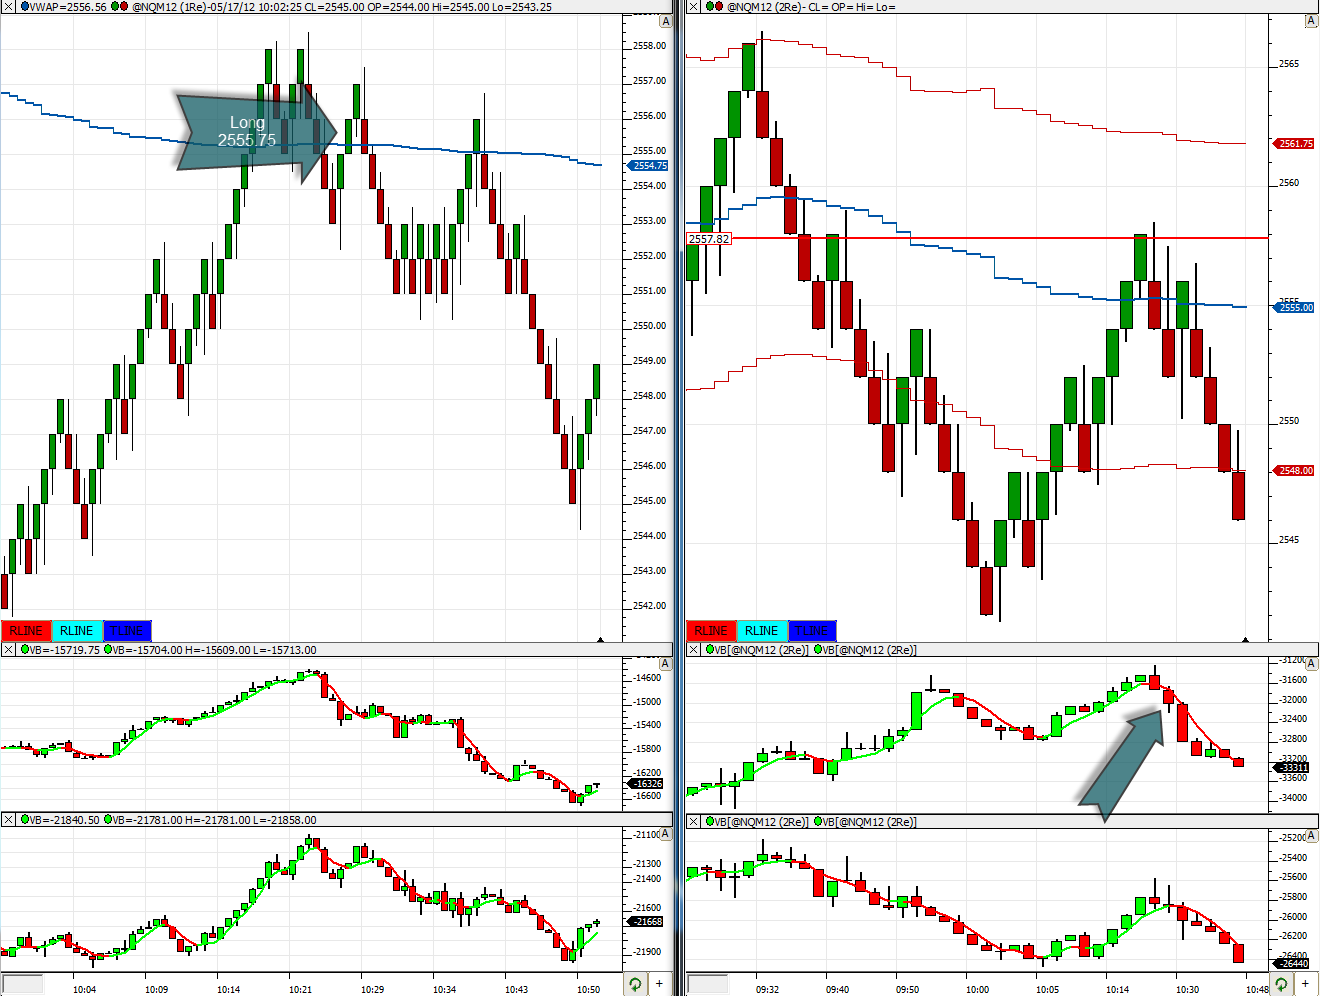The width and height of the screenshot is (1320, 996).
Task: Close the right lower VB indicator panel
Action: click(x=694, y=821)
